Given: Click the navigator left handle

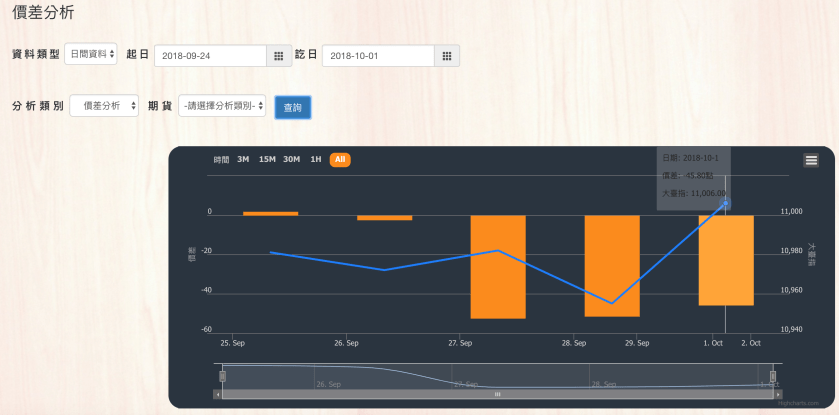Looking at the screenshot, I should [222, 376].
